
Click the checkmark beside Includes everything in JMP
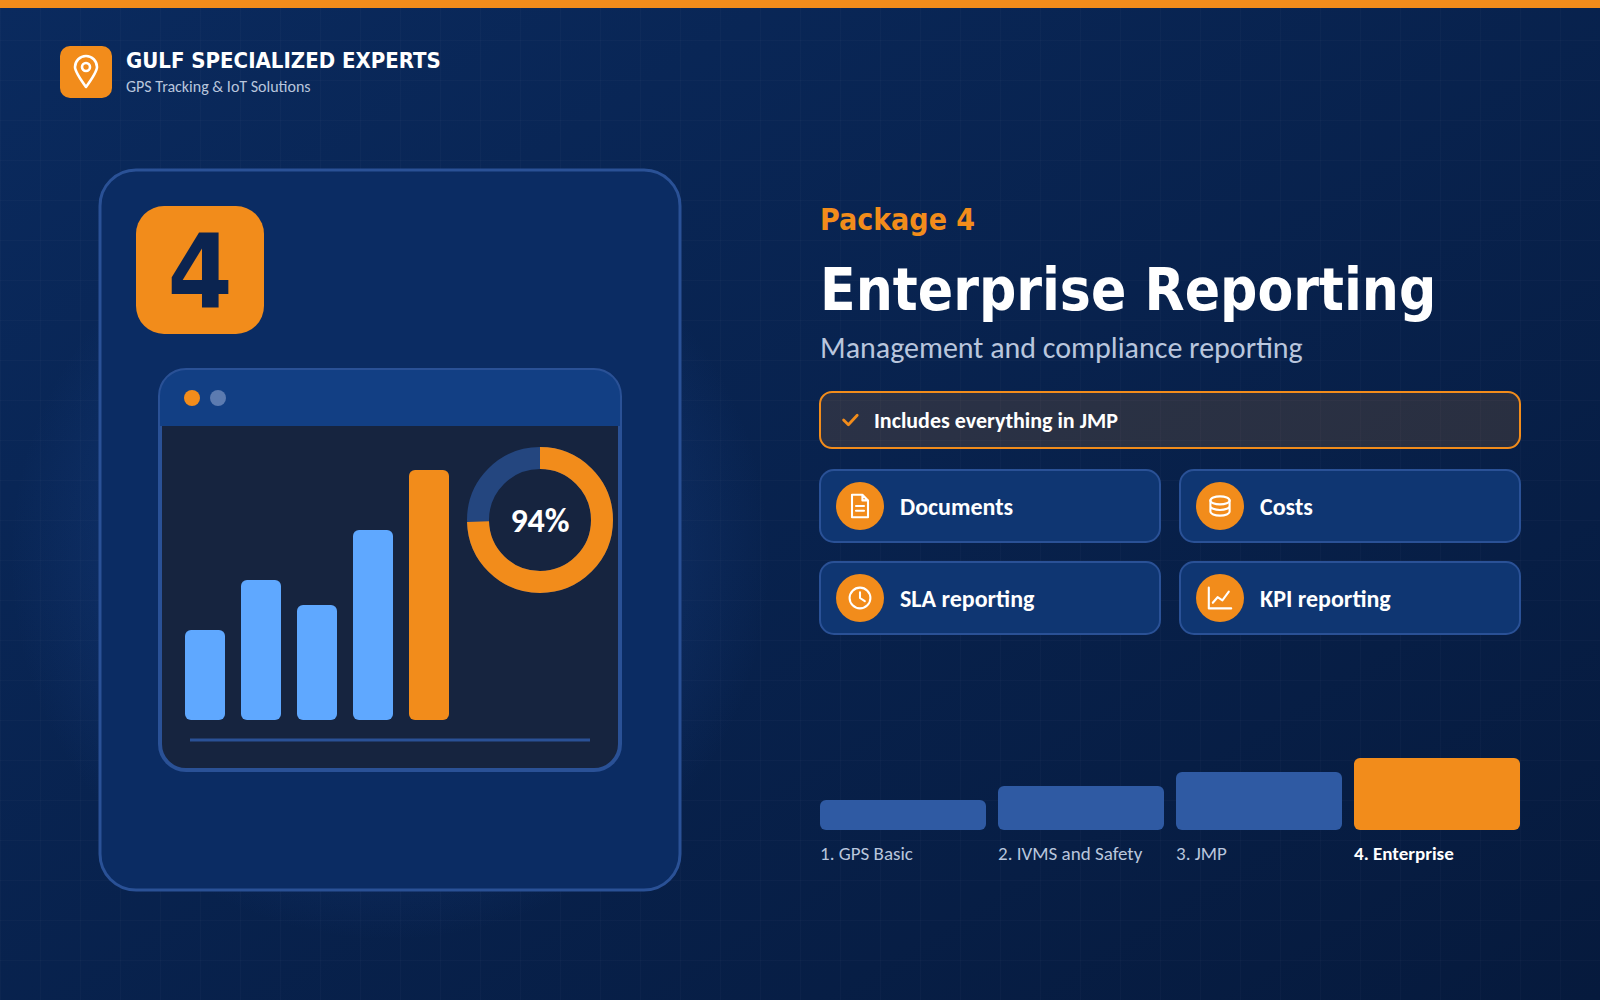pyautogui.click(x=850, y=421)
